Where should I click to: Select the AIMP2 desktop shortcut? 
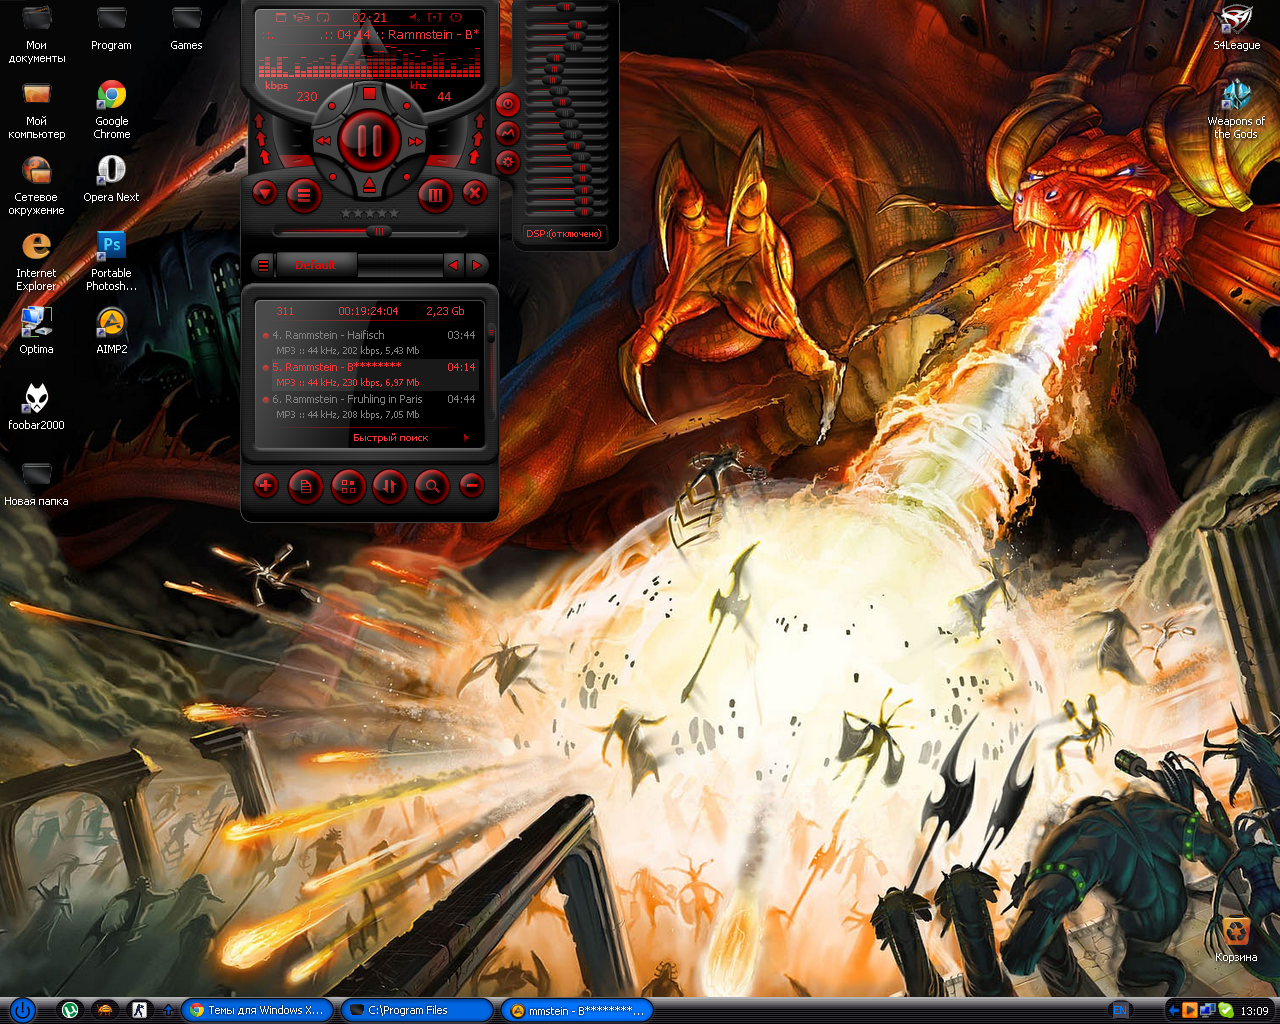pyautogui.click(x=111, y=331)
